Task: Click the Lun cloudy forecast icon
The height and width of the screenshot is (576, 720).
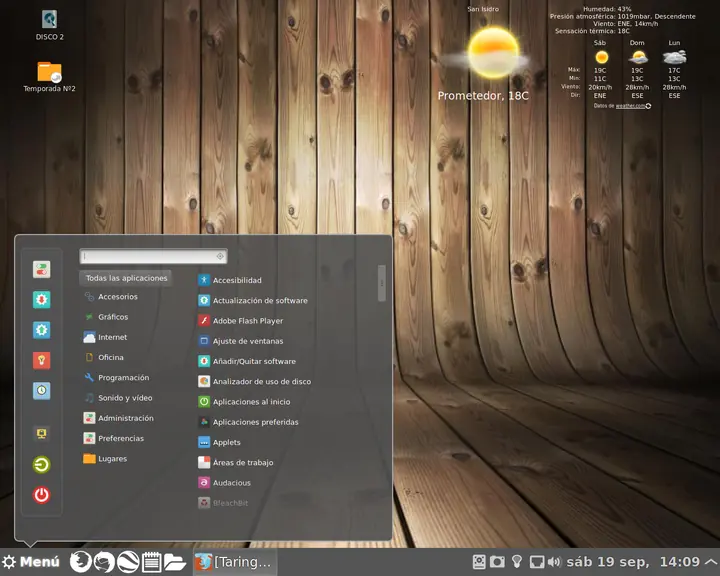Action: click(x=674, y=57)
